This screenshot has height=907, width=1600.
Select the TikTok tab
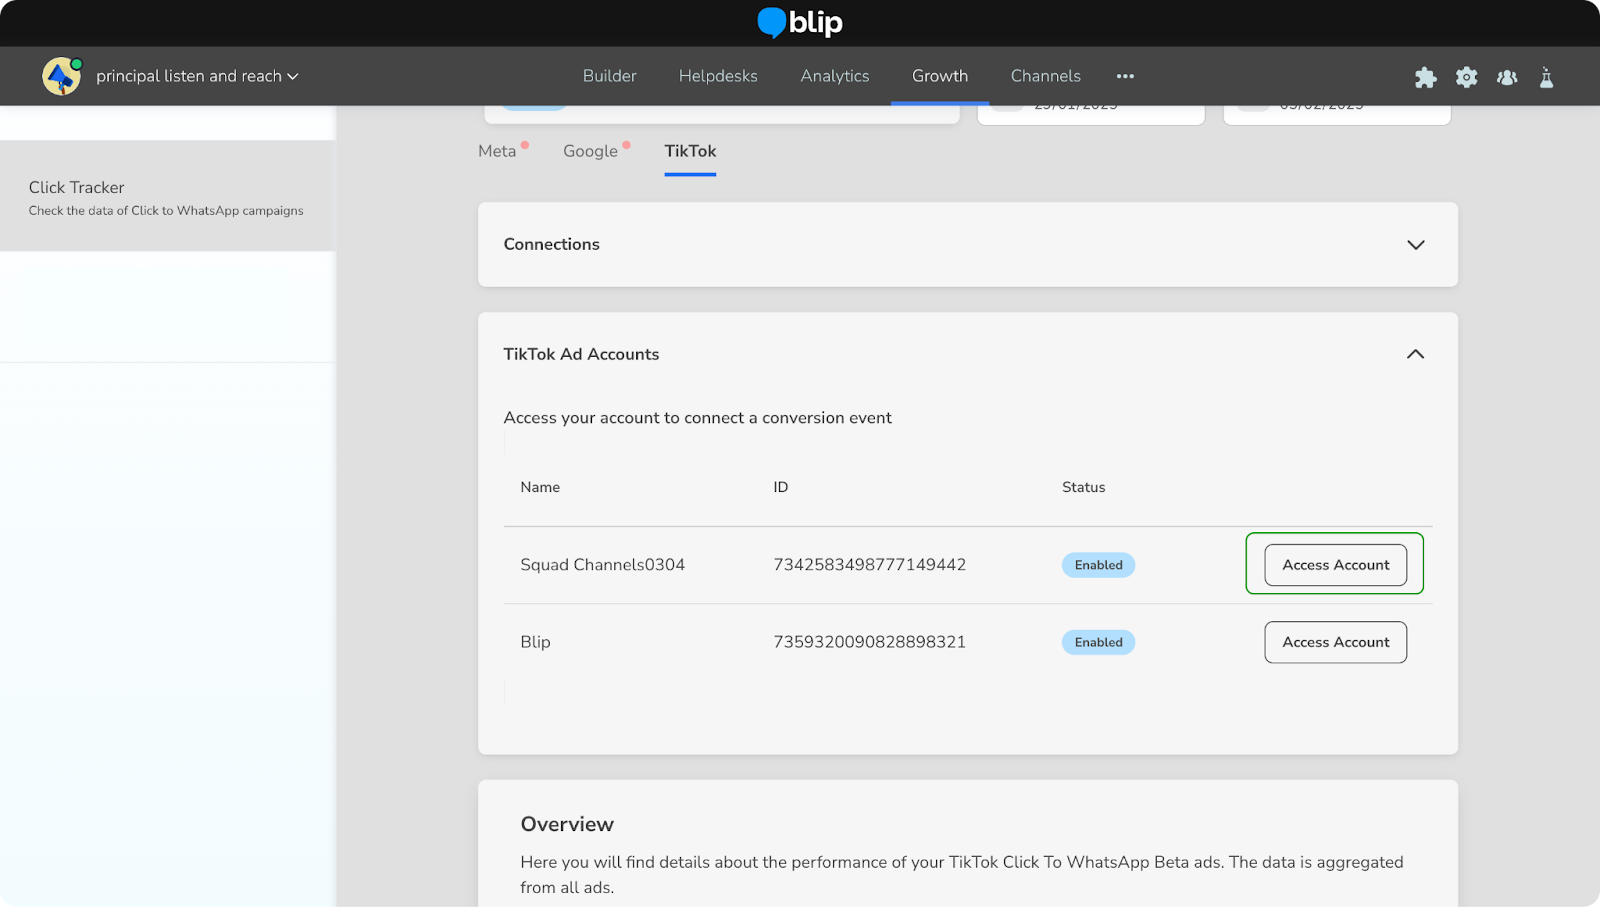(690, 151)
